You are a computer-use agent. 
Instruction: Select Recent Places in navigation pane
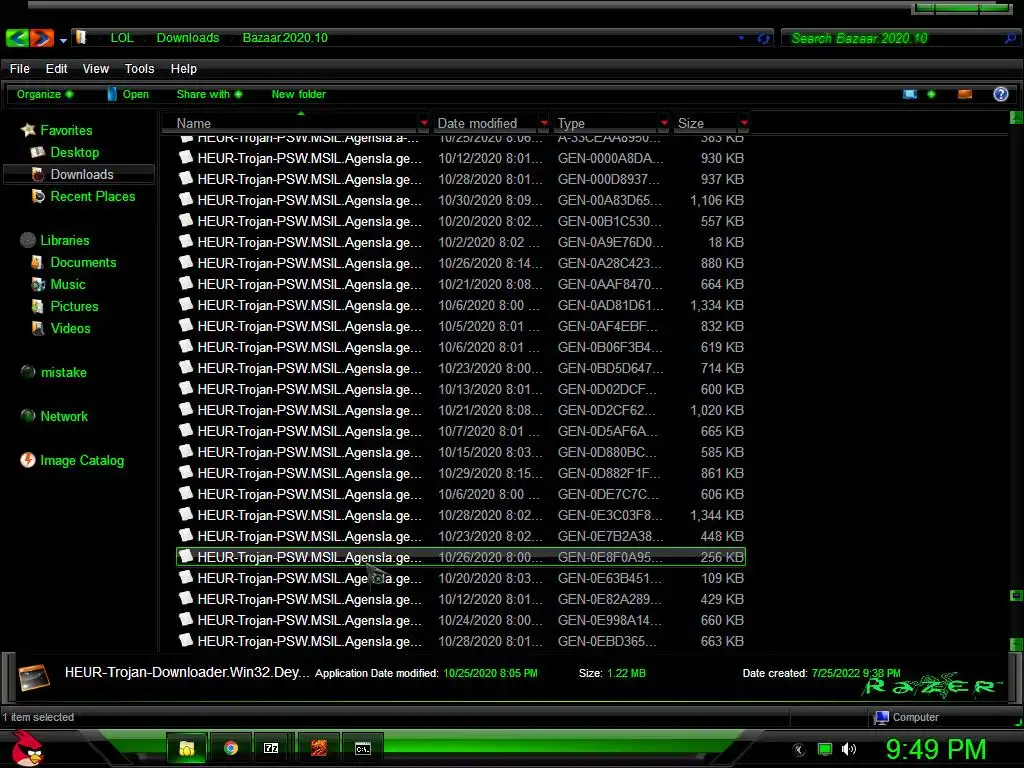pyautogui.click(x=83, y=196)
